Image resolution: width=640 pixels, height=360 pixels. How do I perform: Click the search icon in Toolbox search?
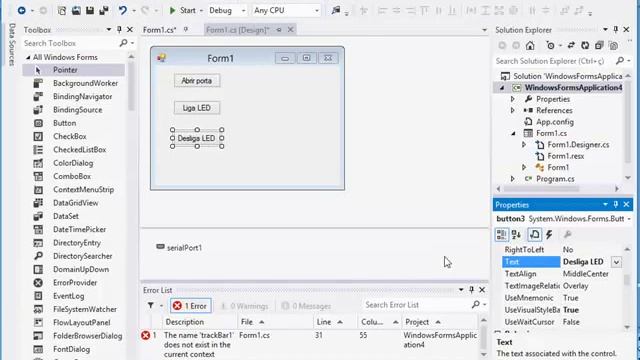pyautogui.click(x=123, y=43)
